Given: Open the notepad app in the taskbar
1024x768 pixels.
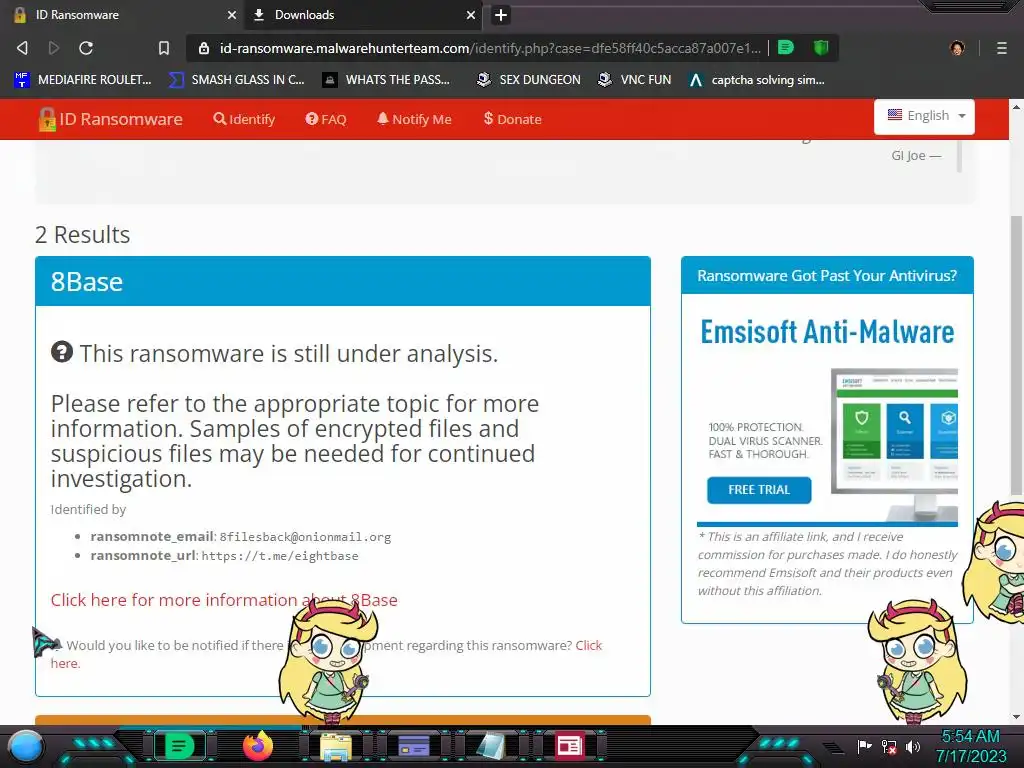Looking at the screenshot, I should tap(491, 746).
